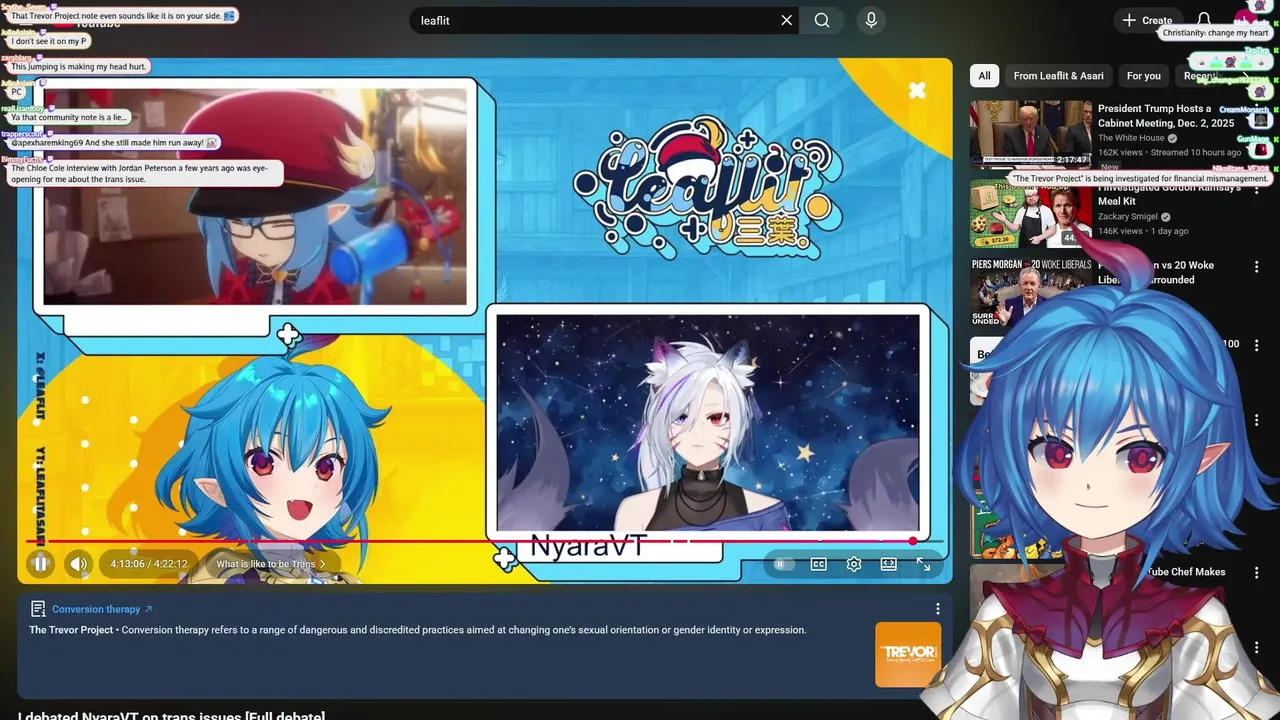
Task: Enter fullscreen mode in the player
Action: [923, 564]
